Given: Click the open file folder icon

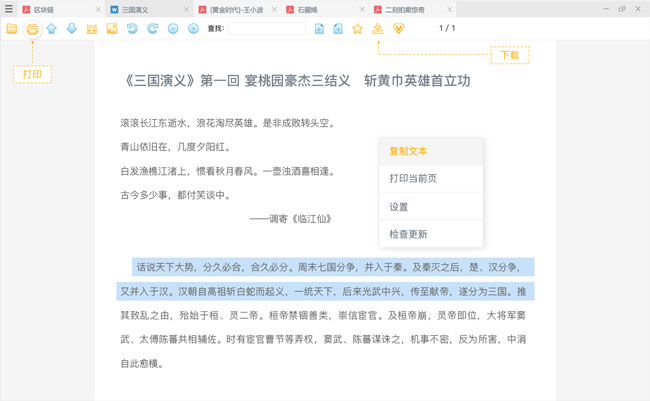Looking at the screenshot, I should point(12,29).
